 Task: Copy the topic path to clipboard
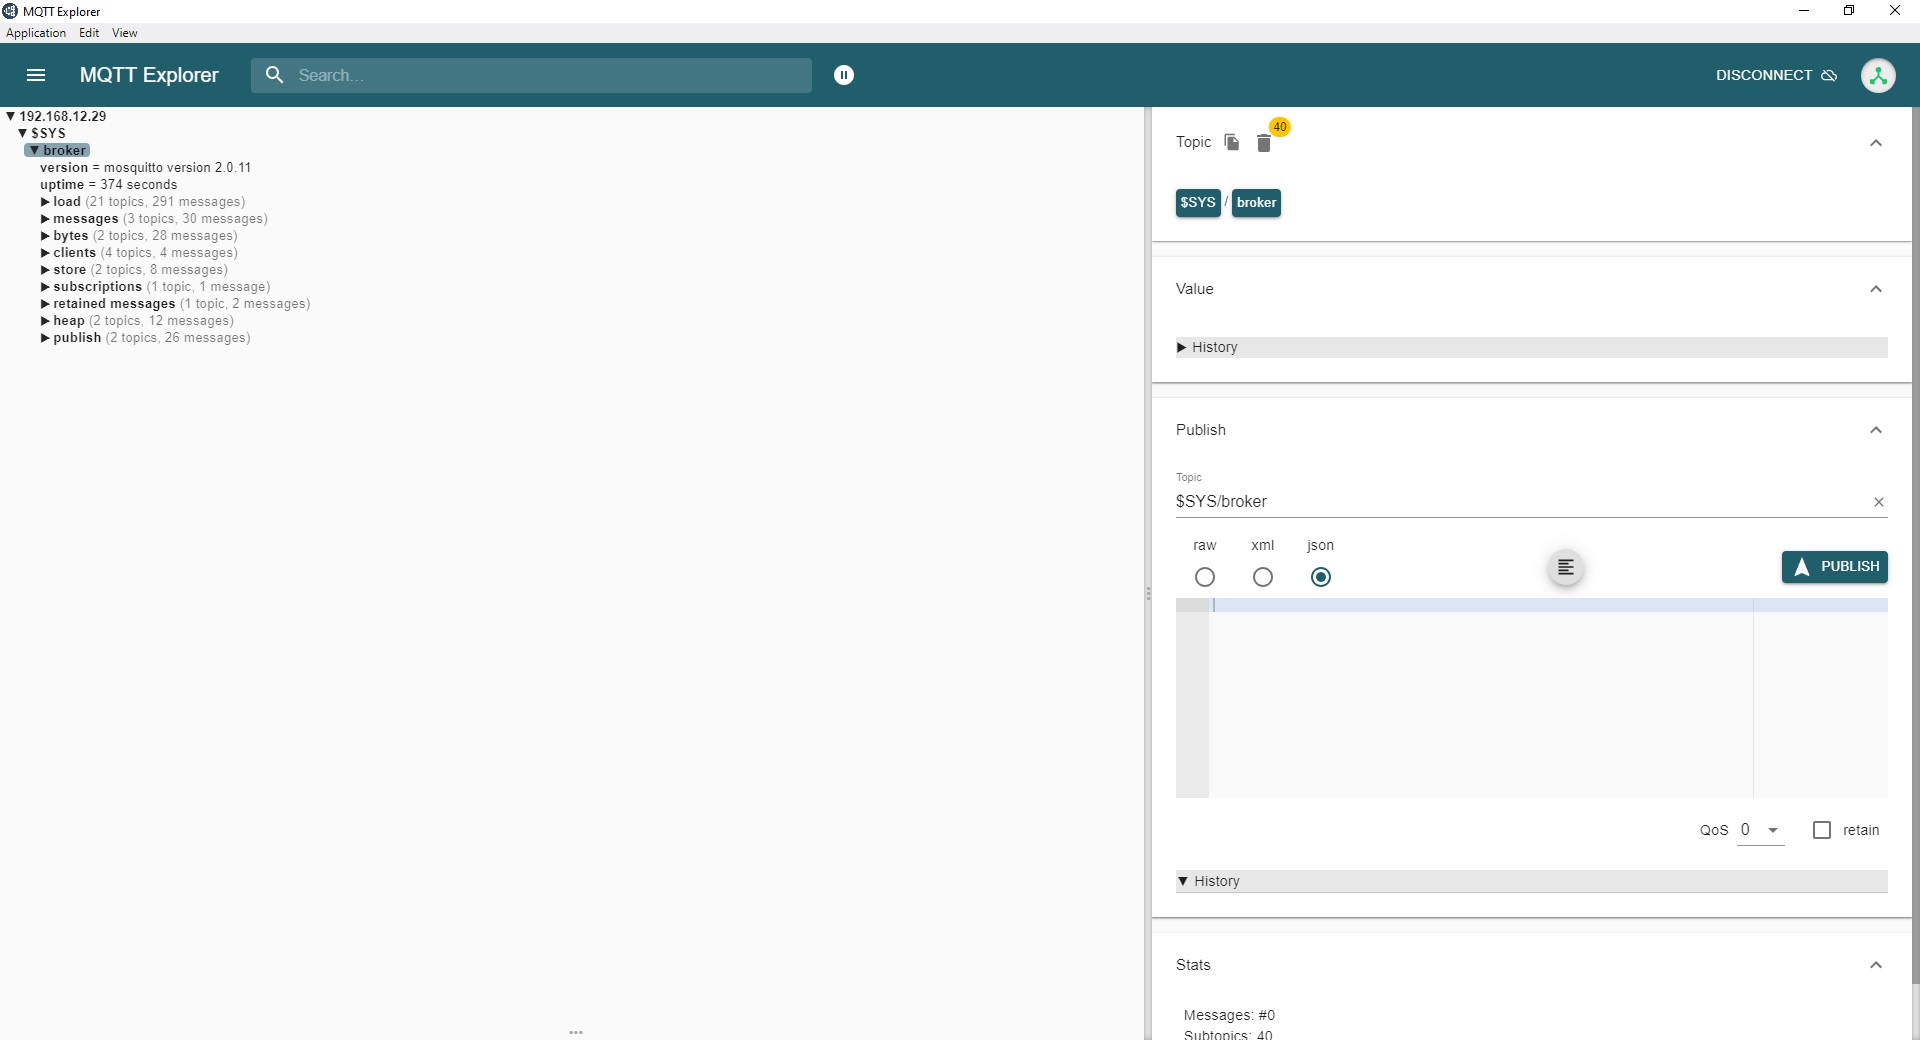pos(1232,142)
